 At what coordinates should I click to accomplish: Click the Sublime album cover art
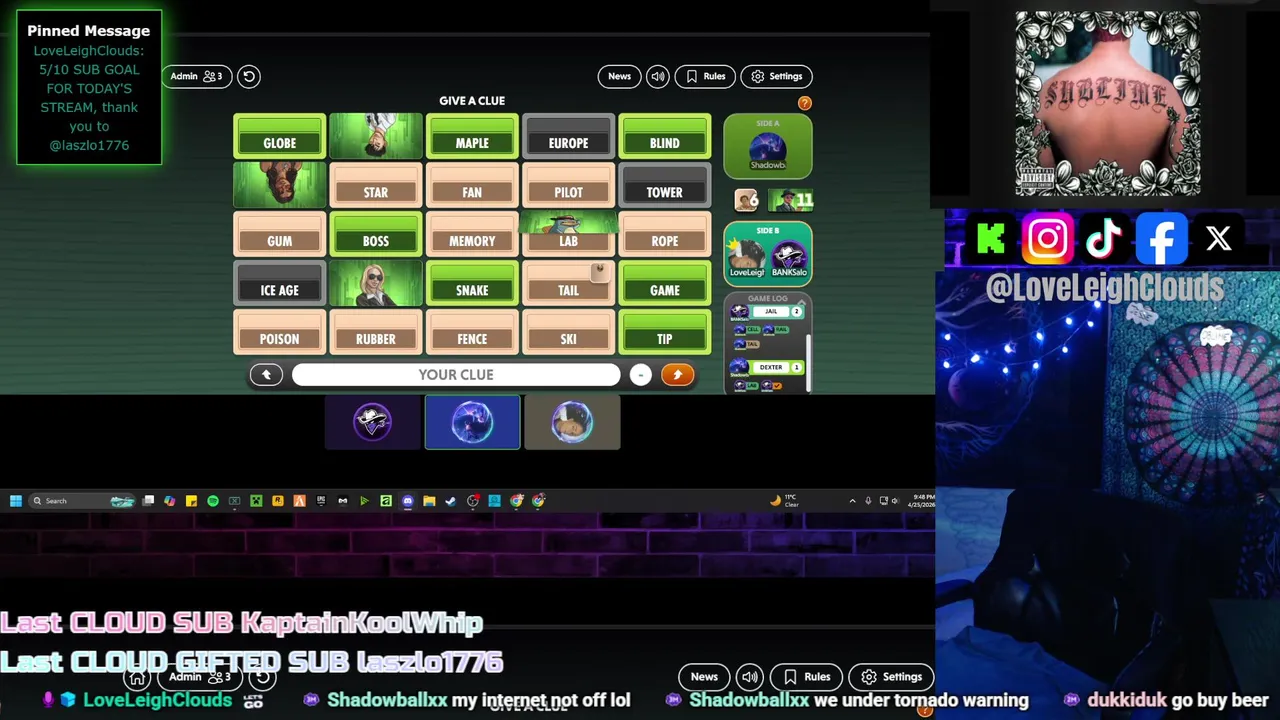point(1107,103)
